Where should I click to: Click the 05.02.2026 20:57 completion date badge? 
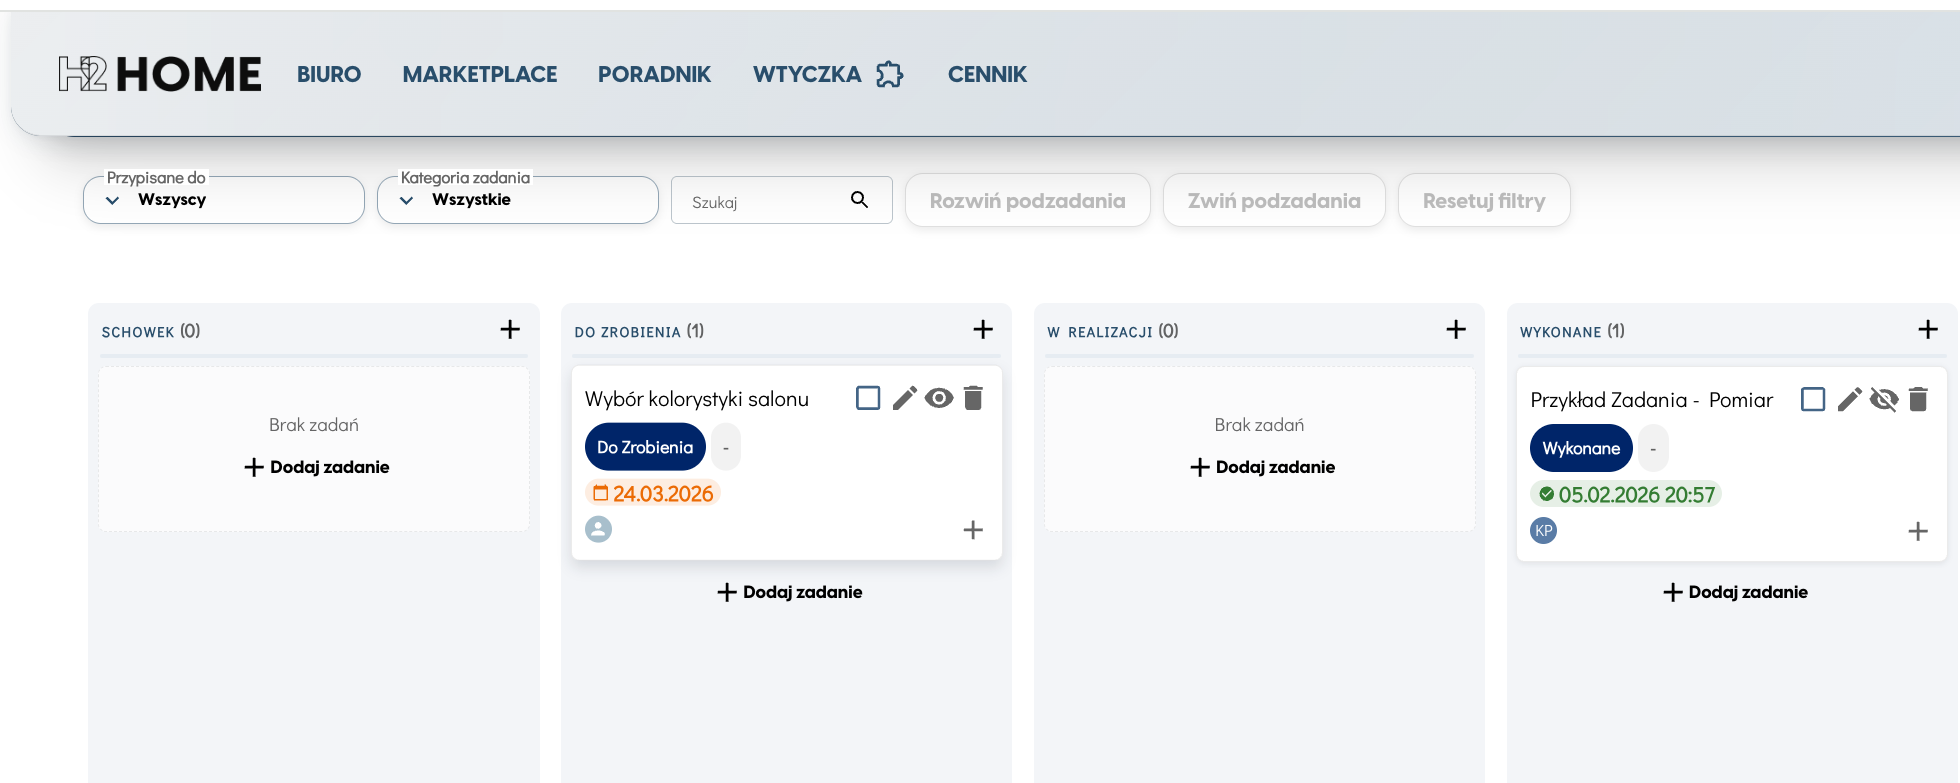coord(1626,494)
